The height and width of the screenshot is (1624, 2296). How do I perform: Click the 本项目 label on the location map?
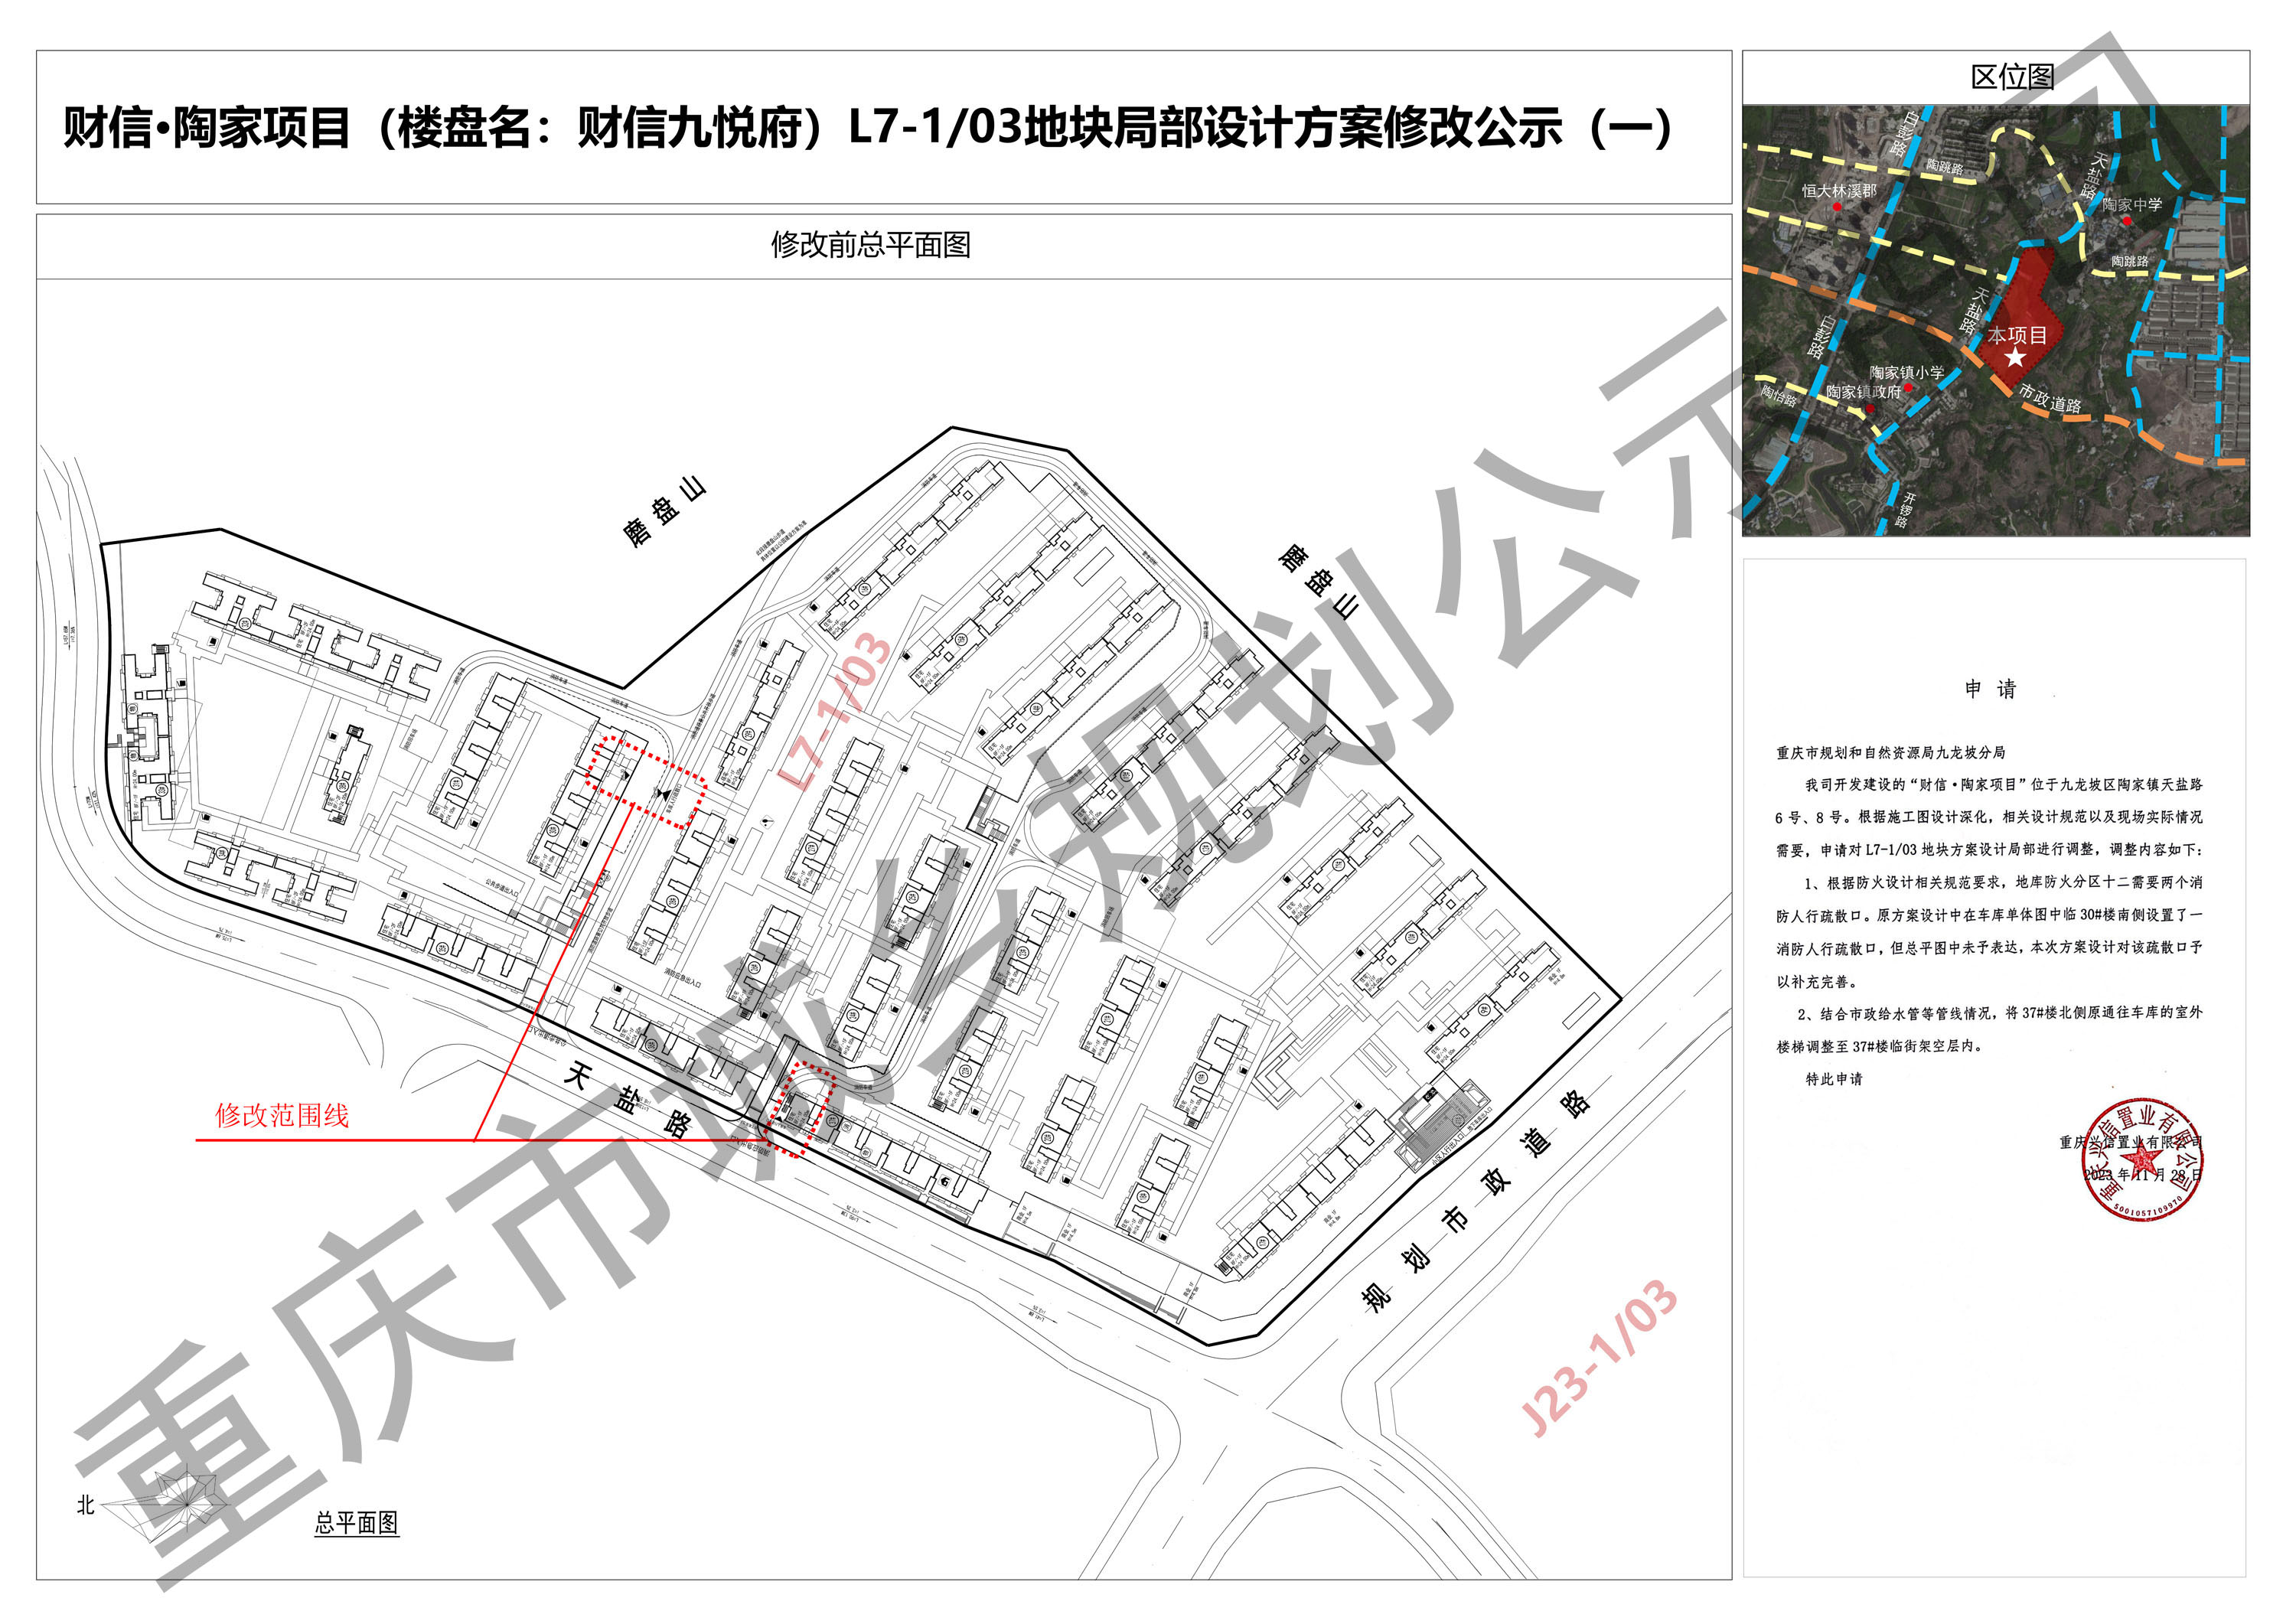2017,335
